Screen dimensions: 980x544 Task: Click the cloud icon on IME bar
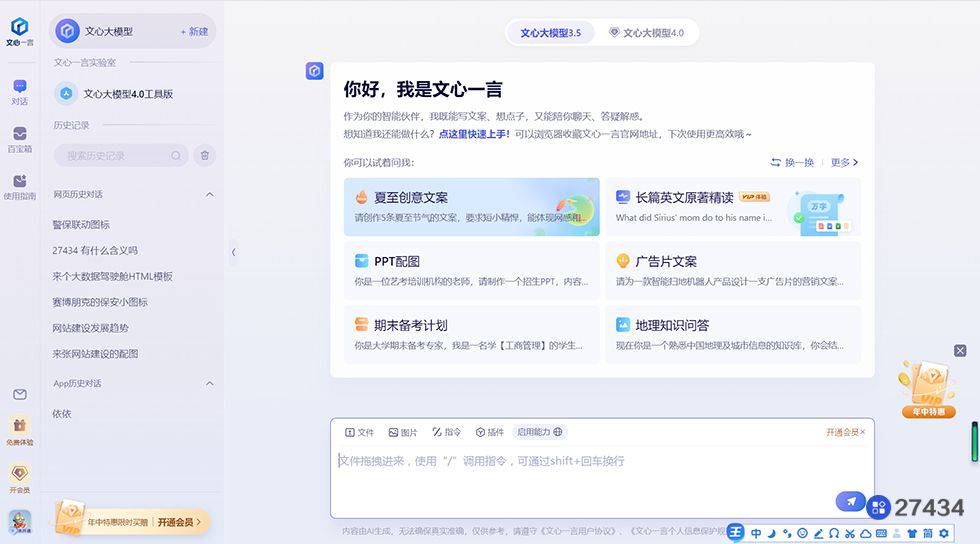(x=866, y=533)
